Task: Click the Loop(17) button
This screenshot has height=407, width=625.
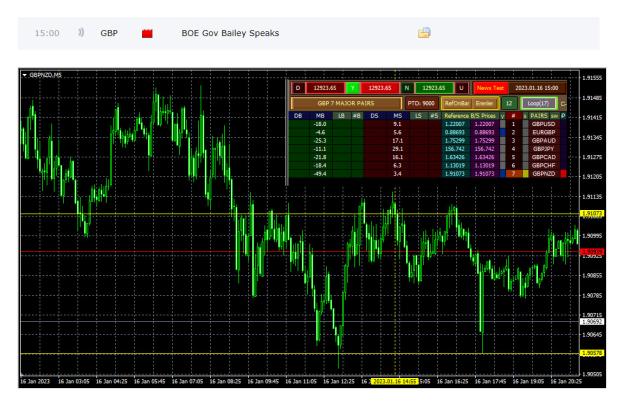Action: [x=538, y=103]
